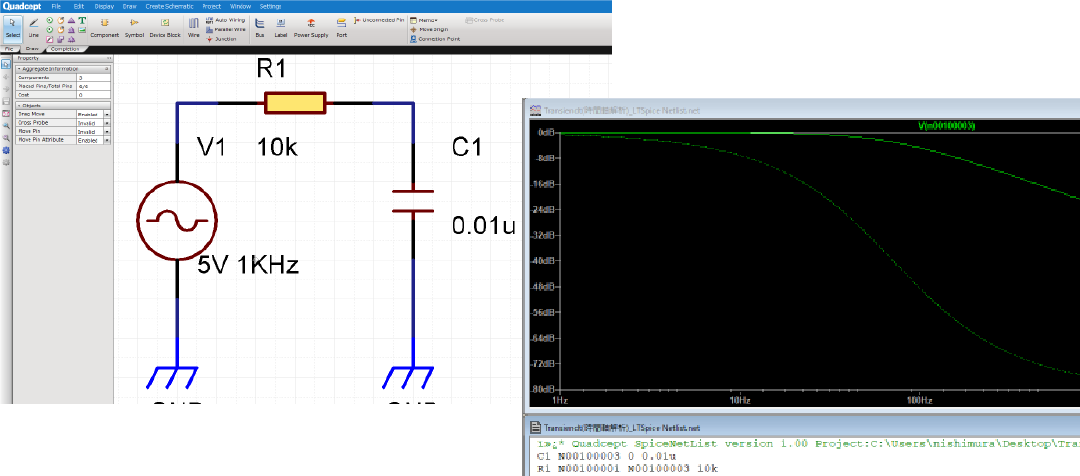Select resistor R1 on the schematic
Screen dimensions: 1080x476
(294, 102)
